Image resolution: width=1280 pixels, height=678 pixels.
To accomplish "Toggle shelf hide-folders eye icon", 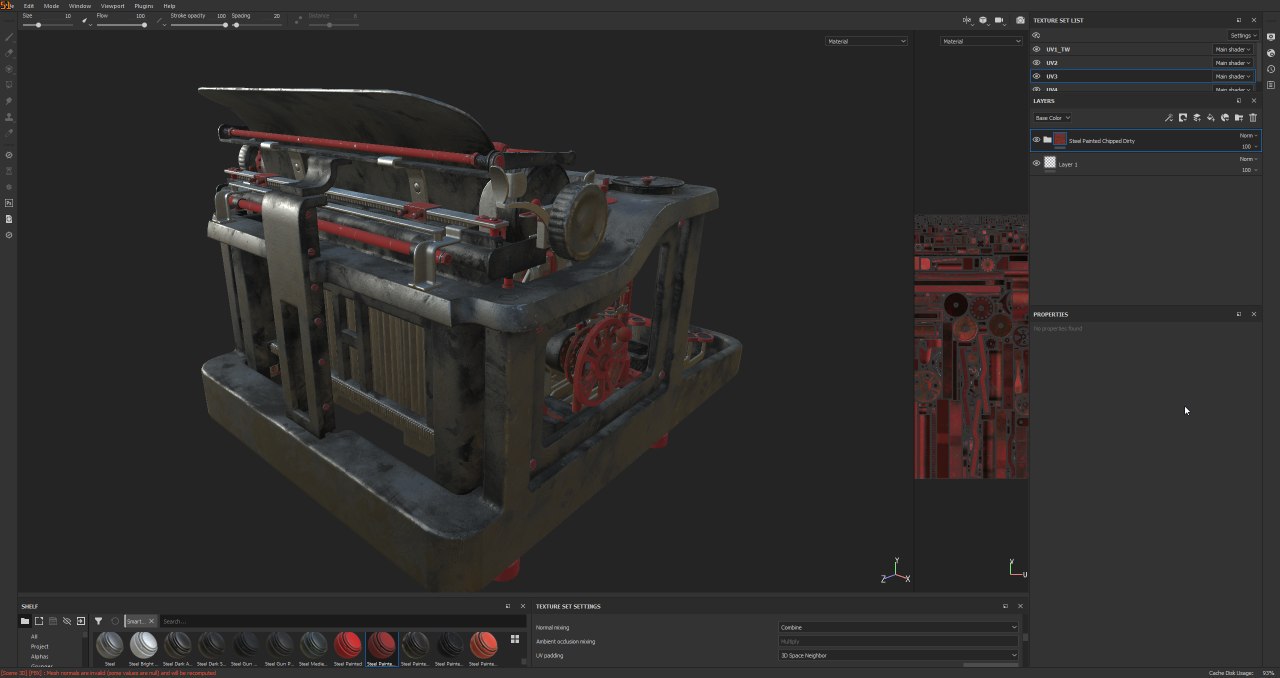I will coord(67,621).
